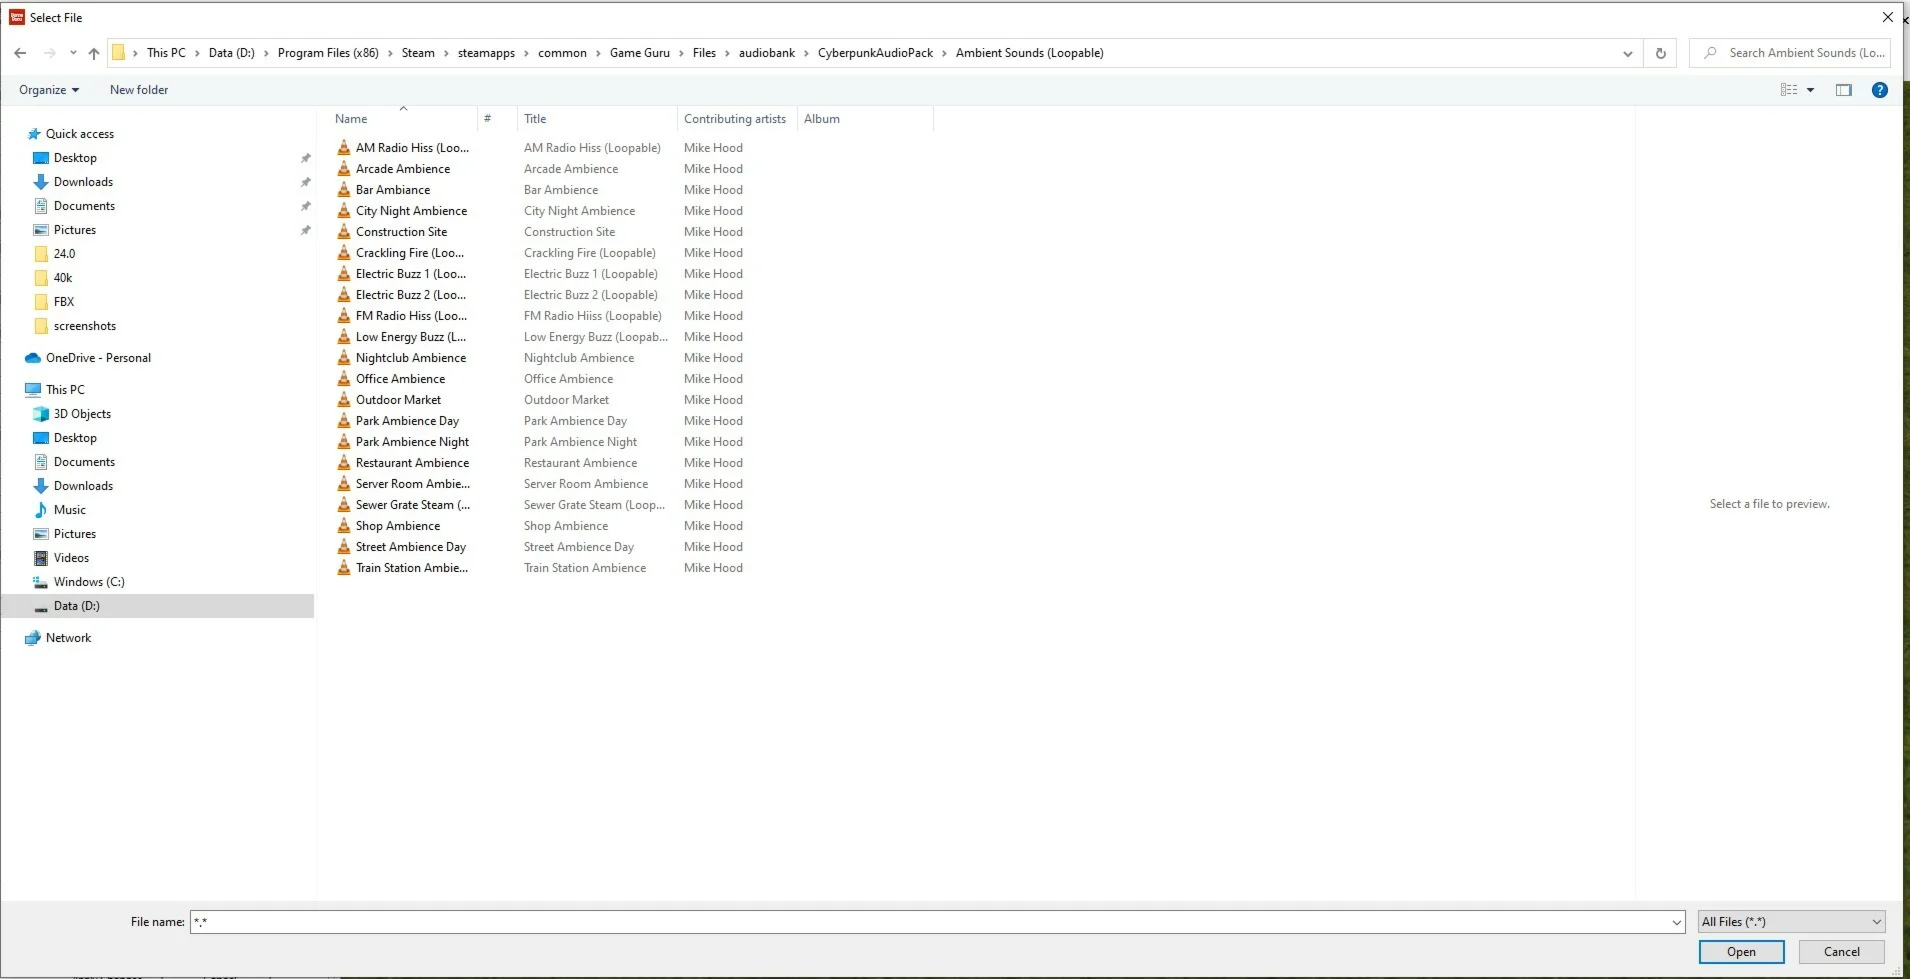Sort by the Title column header
Viewport: 1910px width, 979px height.
[x=597, y=119]
